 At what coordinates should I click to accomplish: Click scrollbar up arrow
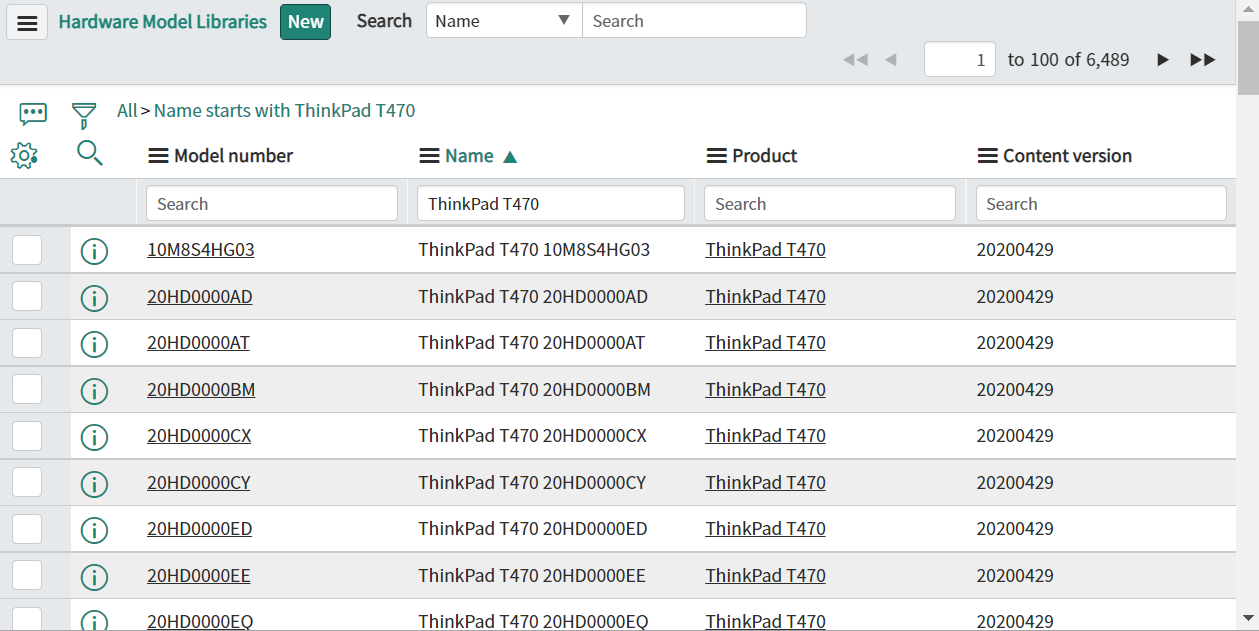1248,10
